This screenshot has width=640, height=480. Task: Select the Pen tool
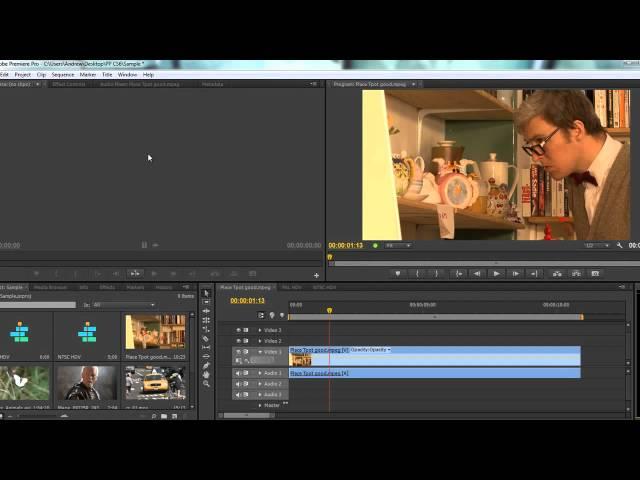(x=206, y=365)
